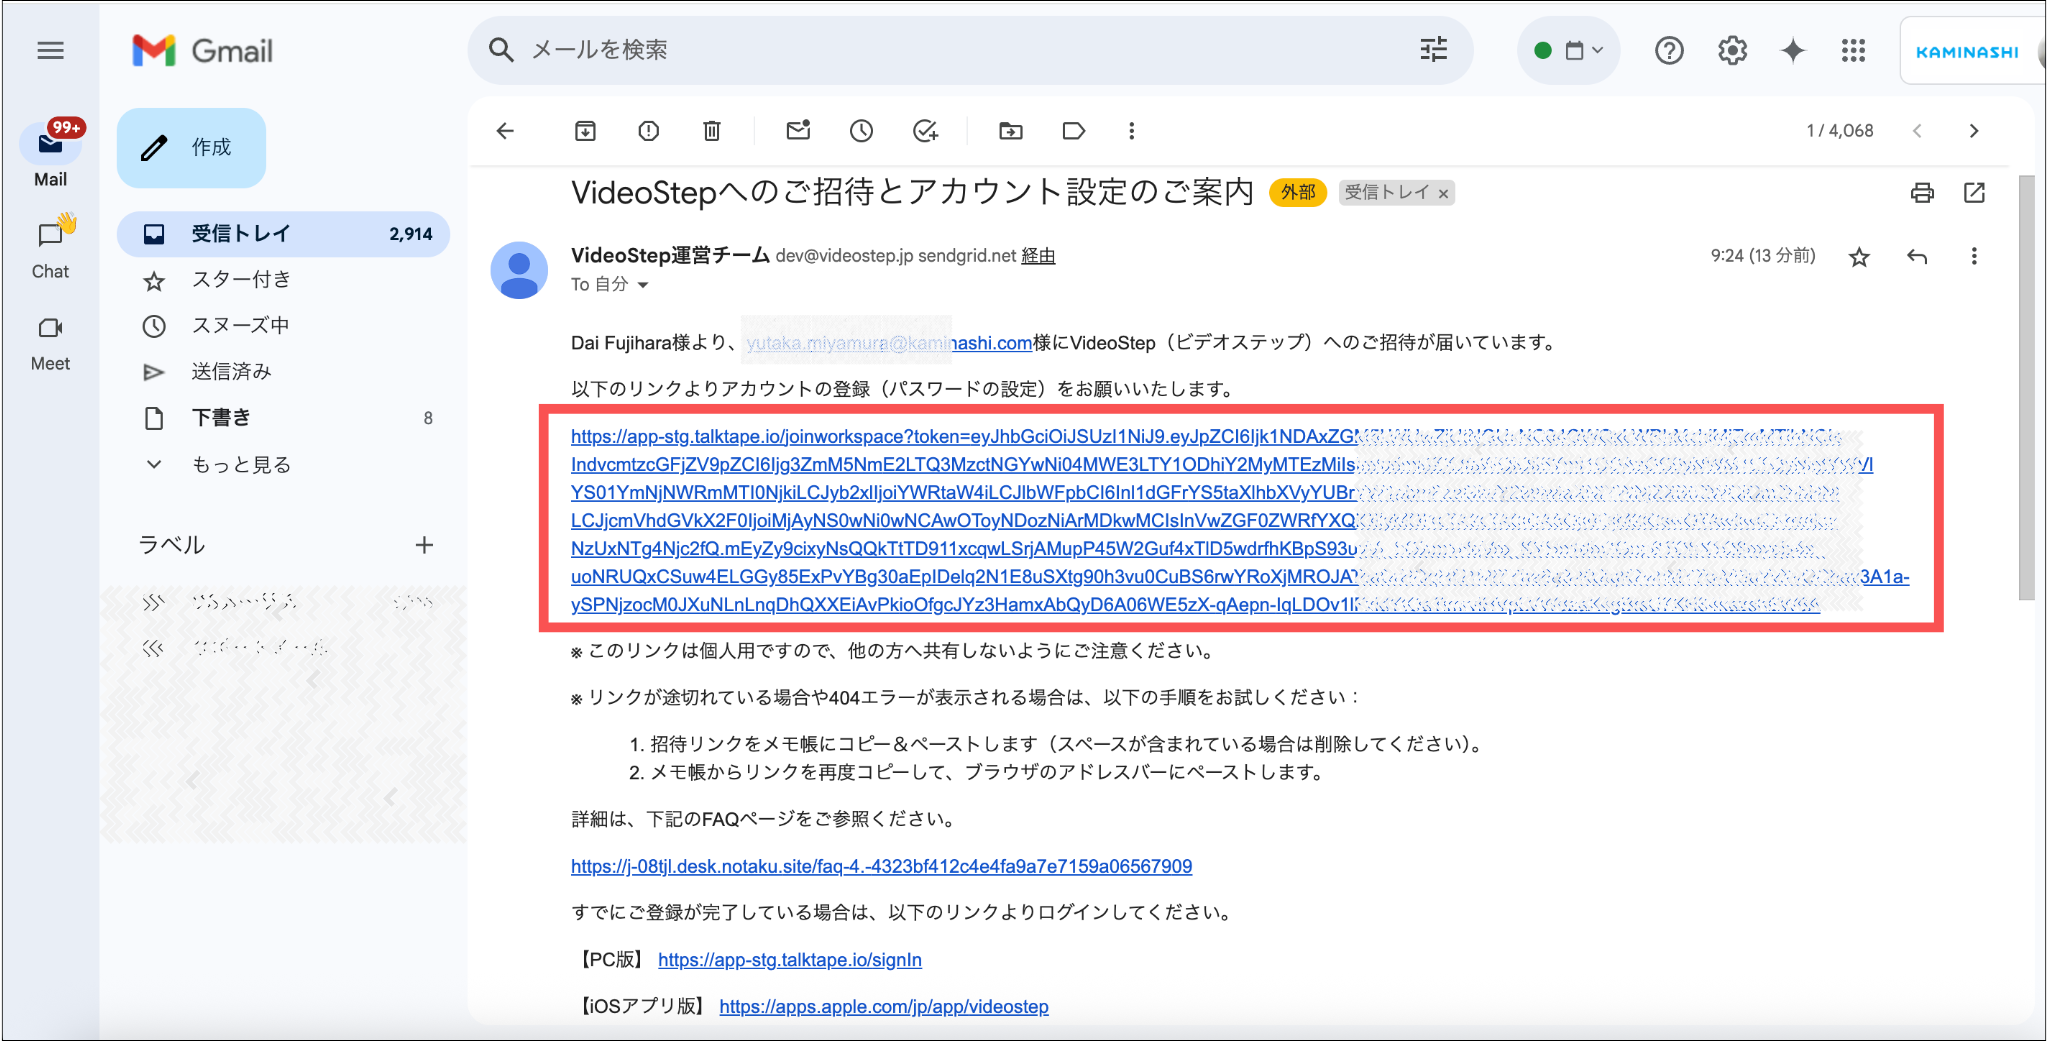The image size is (2048, 1041).
Task: Open the active status dropdown
Action: 1568,50
